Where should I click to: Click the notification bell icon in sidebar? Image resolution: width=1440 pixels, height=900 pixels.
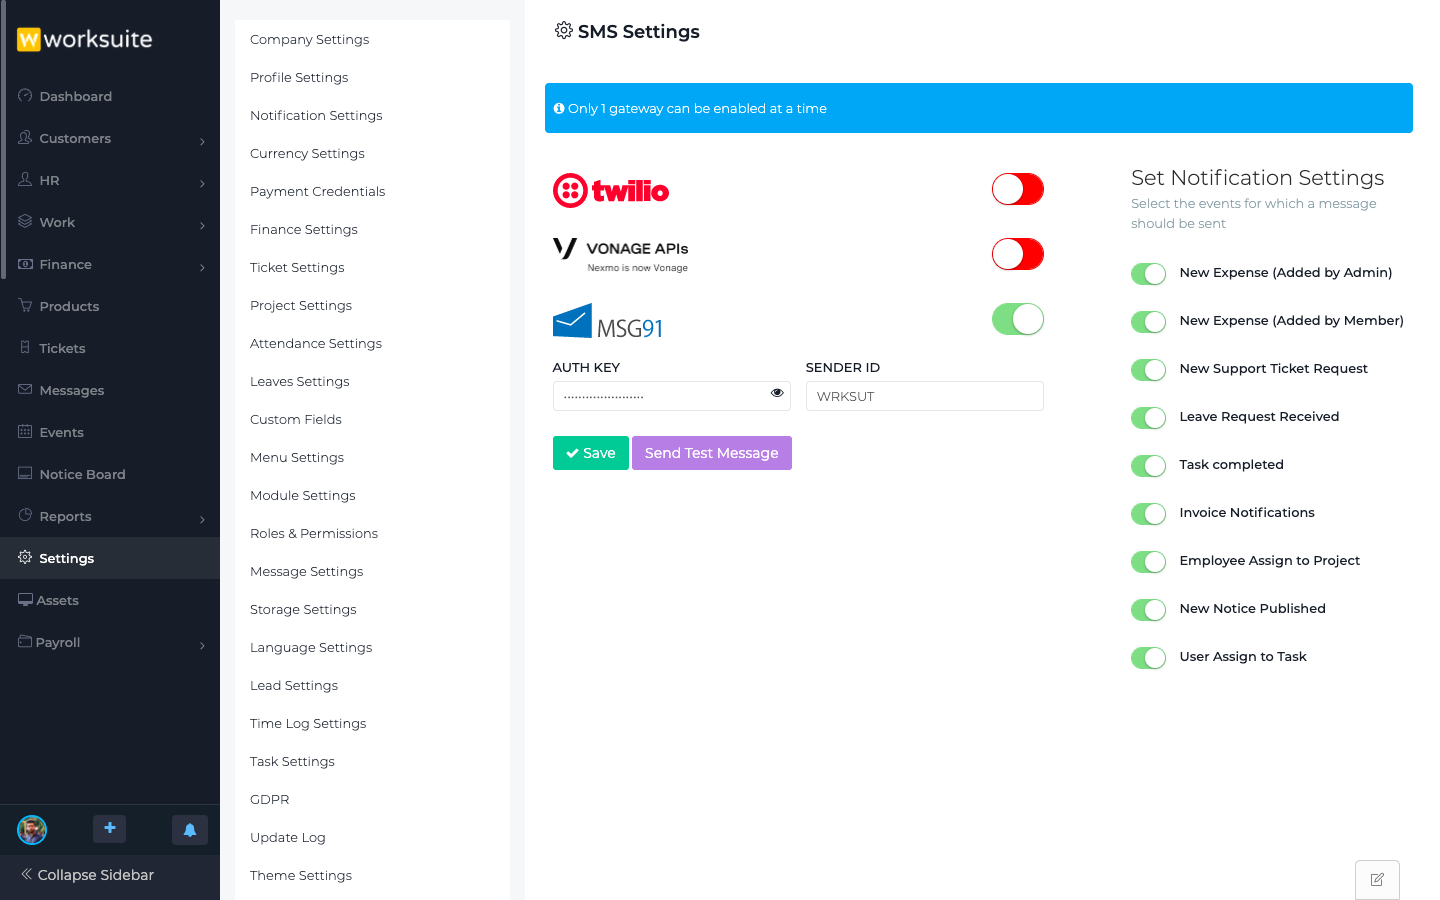pos(190,830)
